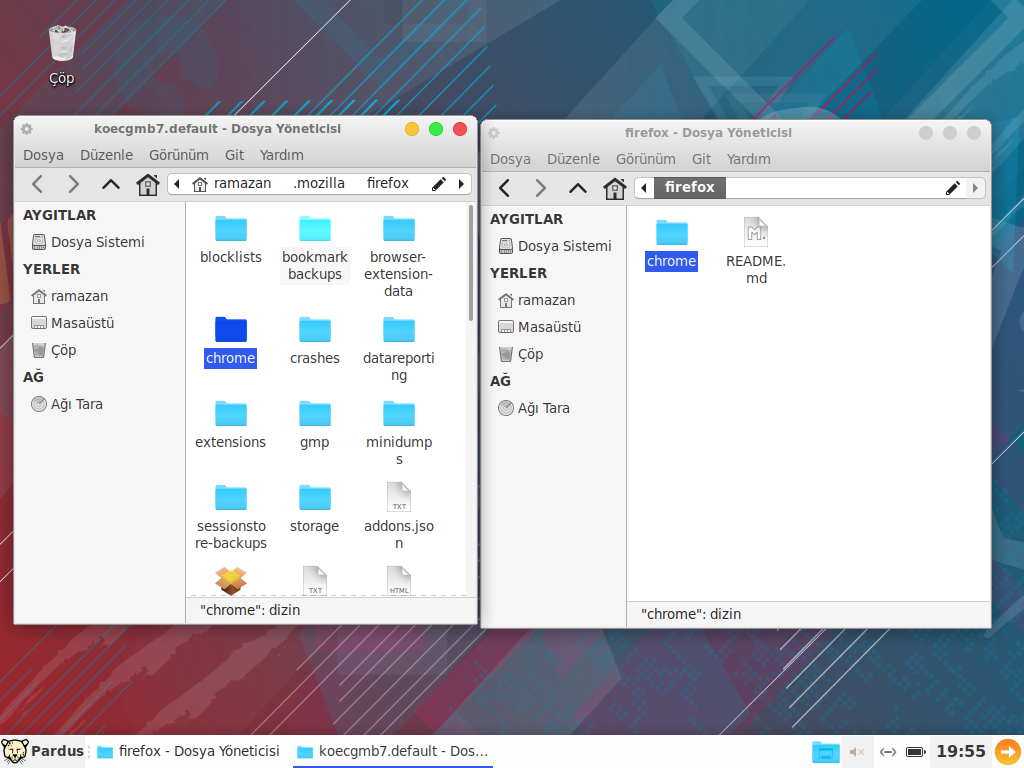This screenshot has height=768, width=1024.
Task: Toggle path edit pencil in koecgmb7.default window
Action: 439,184
